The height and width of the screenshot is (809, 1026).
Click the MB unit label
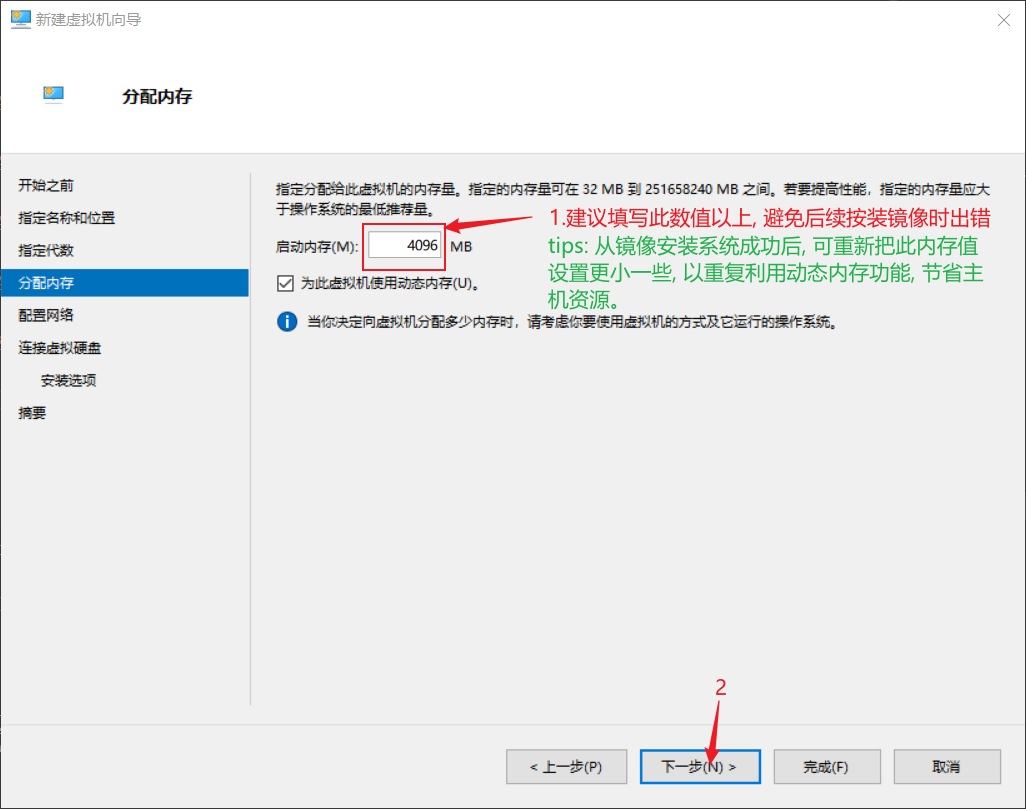pyautogui.click(x=461, y=246)
